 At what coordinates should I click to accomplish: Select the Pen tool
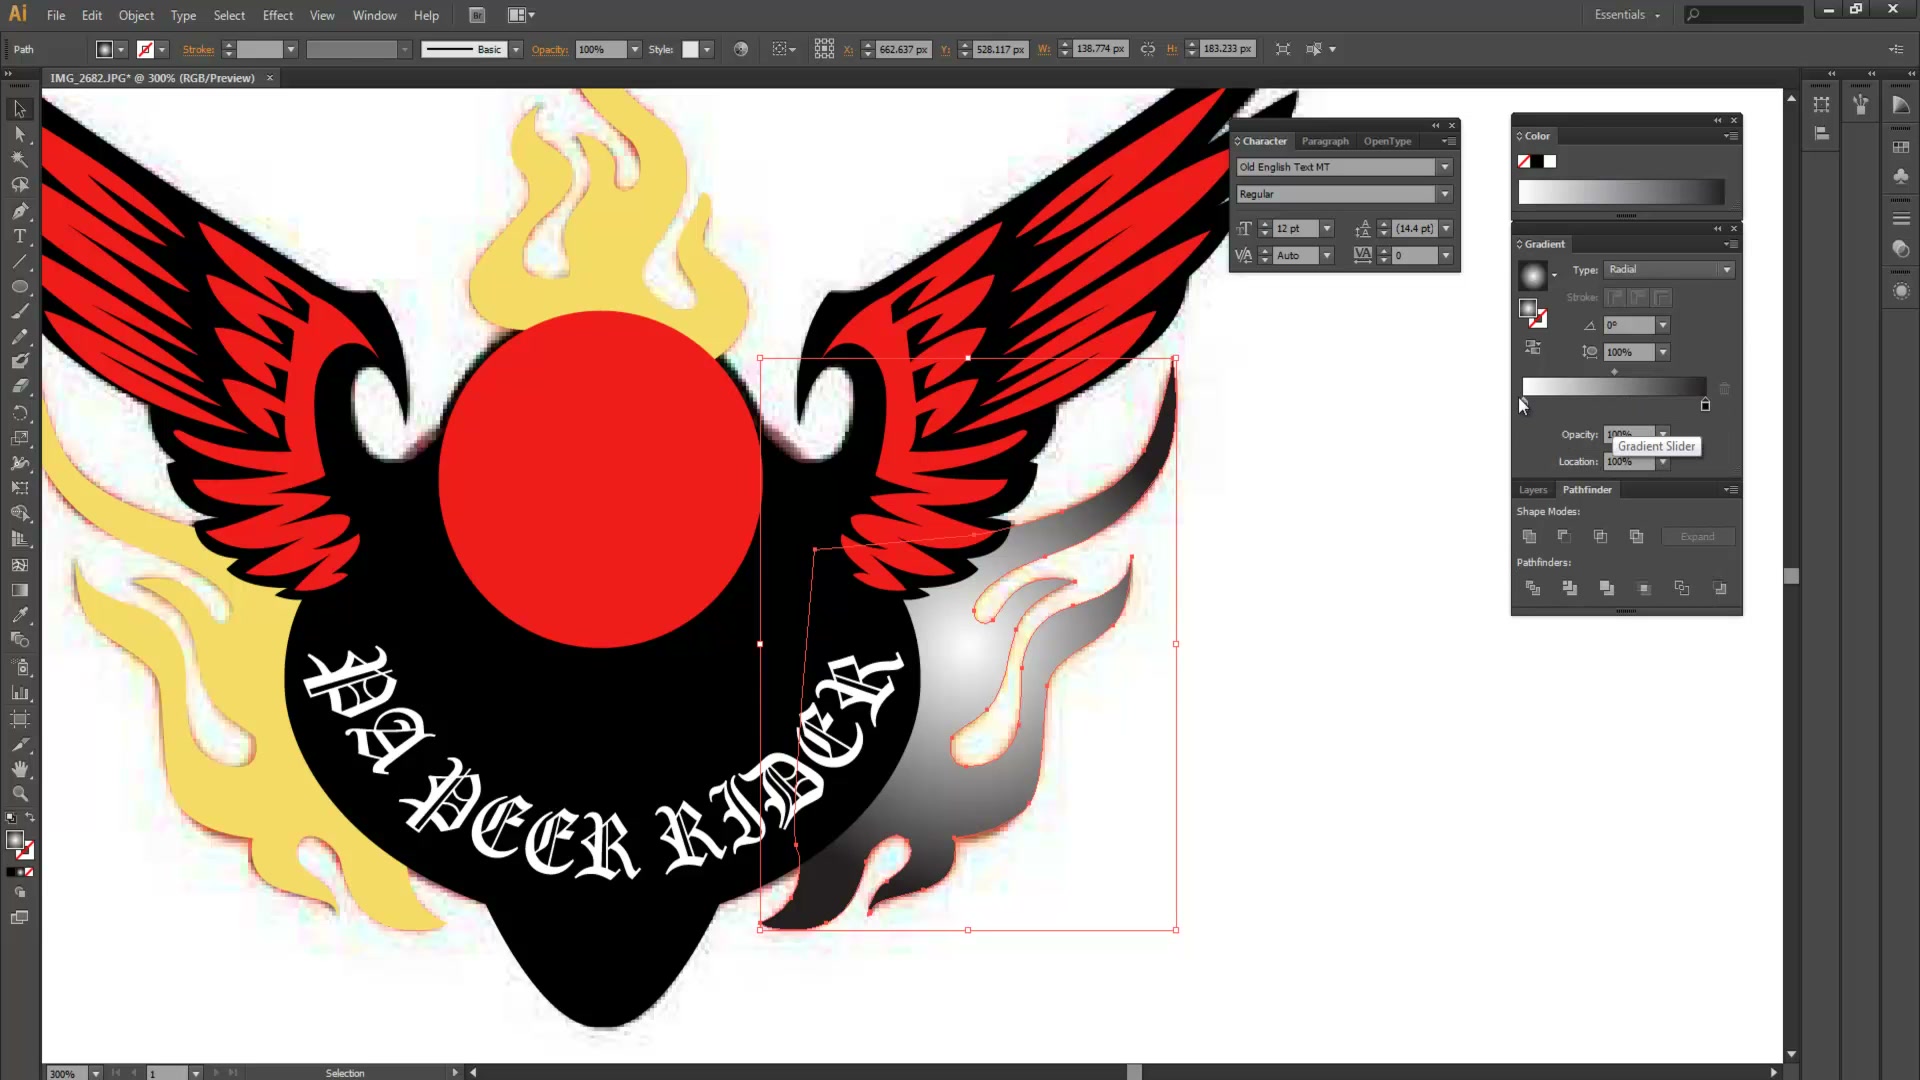19,210
